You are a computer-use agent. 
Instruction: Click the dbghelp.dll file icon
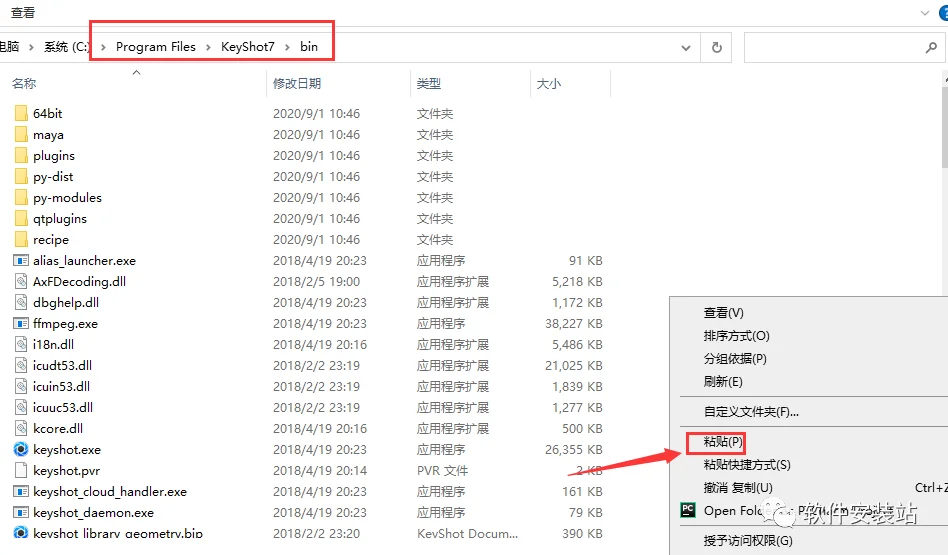point(21,302)
